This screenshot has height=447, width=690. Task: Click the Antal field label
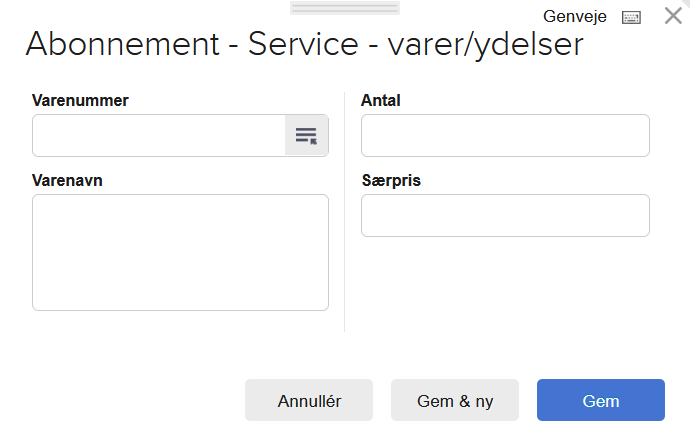pos(381,100)
